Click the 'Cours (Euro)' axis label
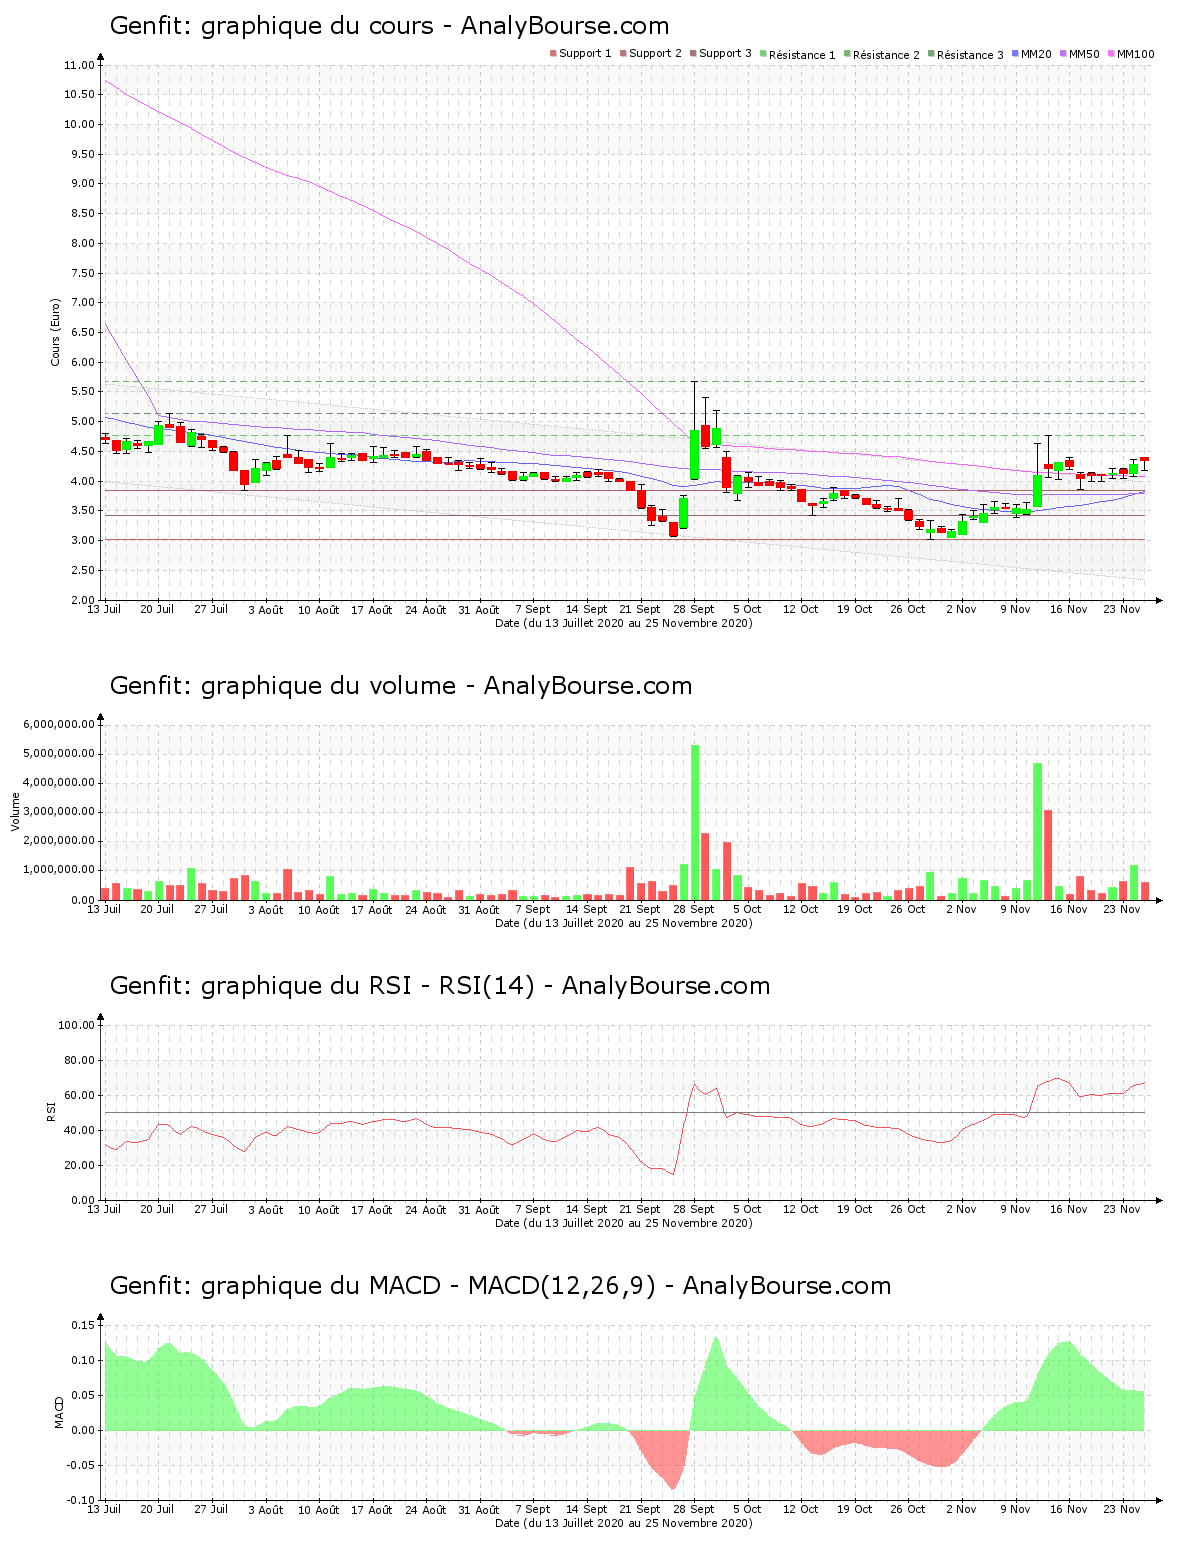This screenshot has height=1550, width=1200. pos(56,332)
